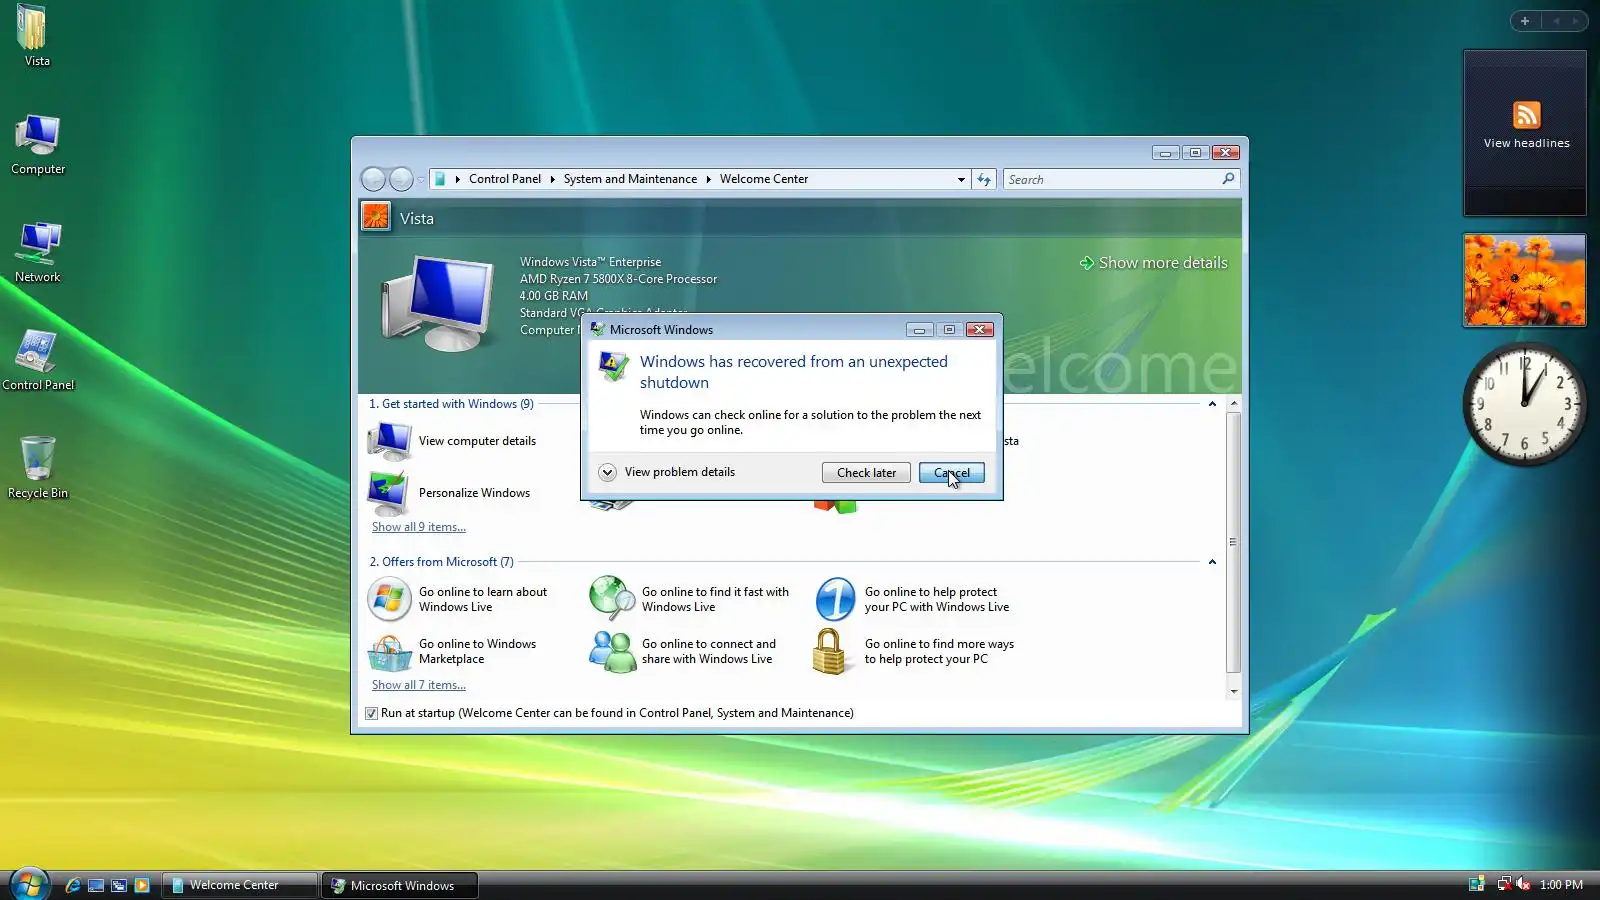1600x900 pixels.
Task: Open the recent pages dropdown arrow
Action: tap(421, 180)
